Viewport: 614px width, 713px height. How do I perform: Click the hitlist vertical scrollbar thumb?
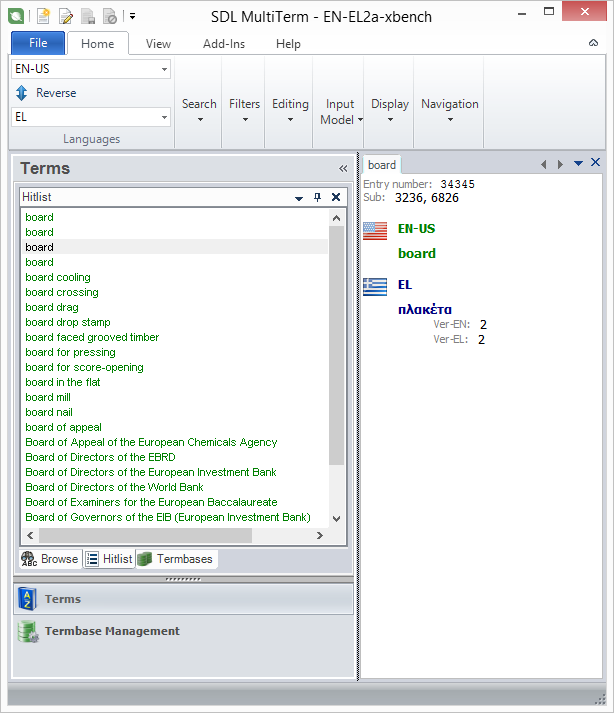coord(337,346)
